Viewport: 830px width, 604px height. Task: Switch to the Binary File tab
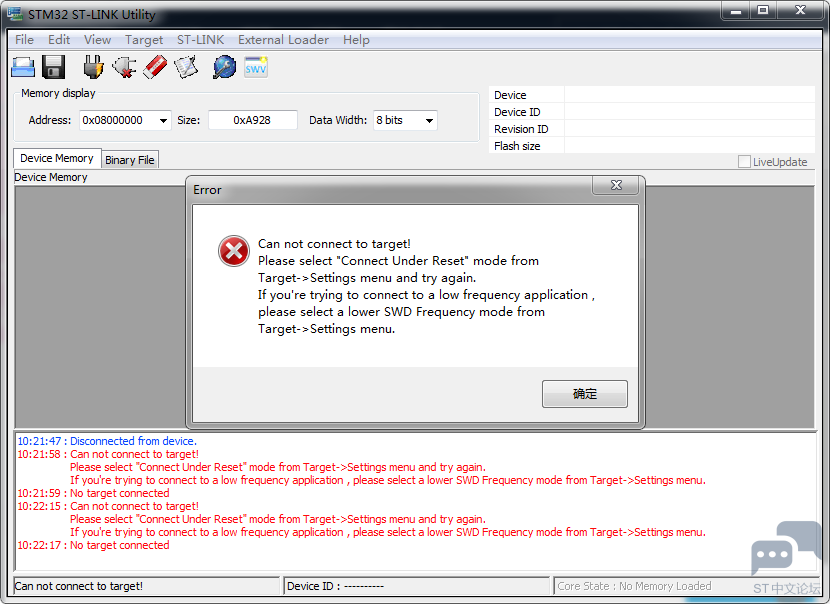click(130, 160)
